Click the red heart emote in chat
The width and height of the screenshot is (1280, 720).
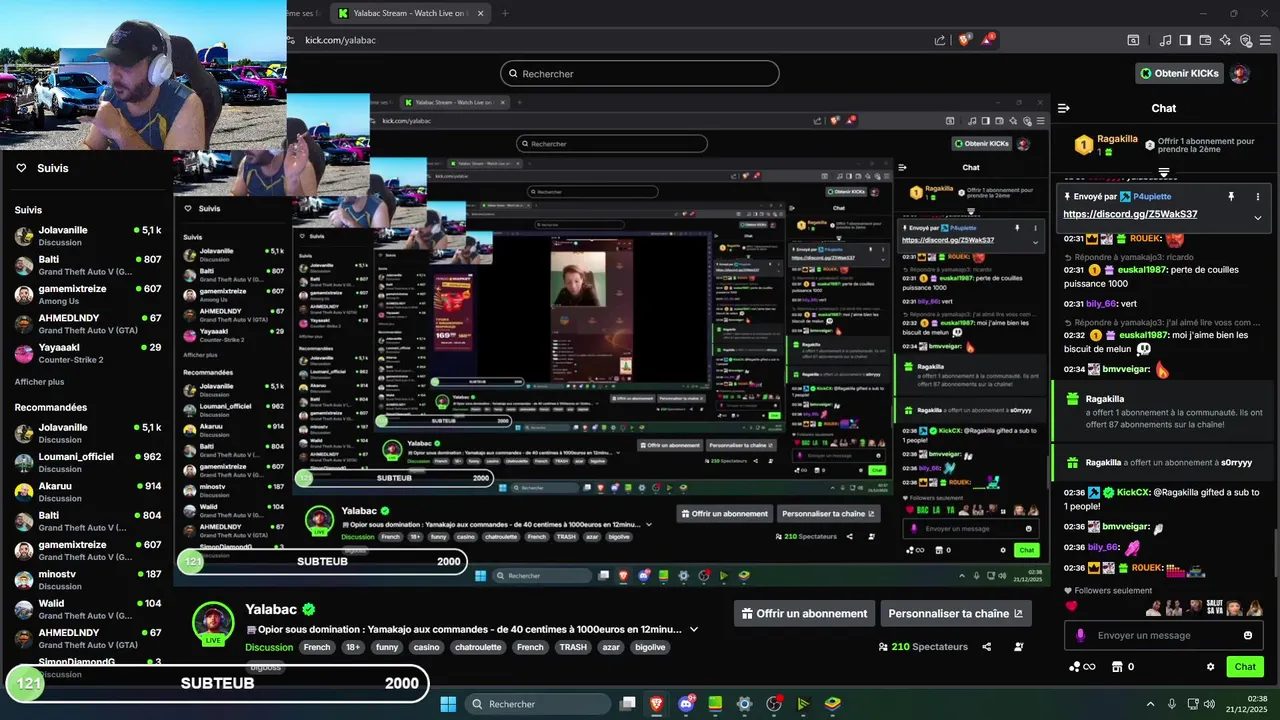tap(1072, 606)
